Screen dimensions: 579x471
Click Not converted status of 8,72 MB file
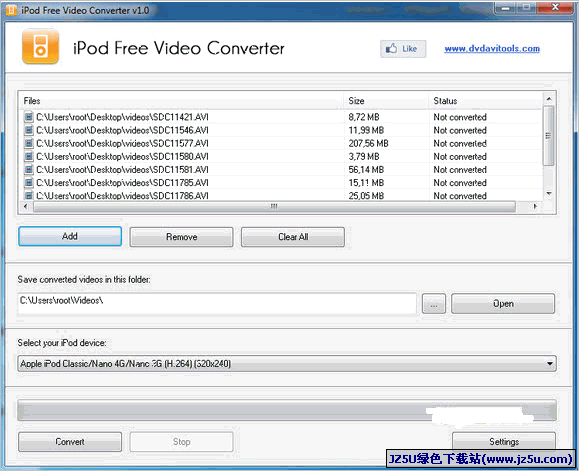[x=460, y=117]
